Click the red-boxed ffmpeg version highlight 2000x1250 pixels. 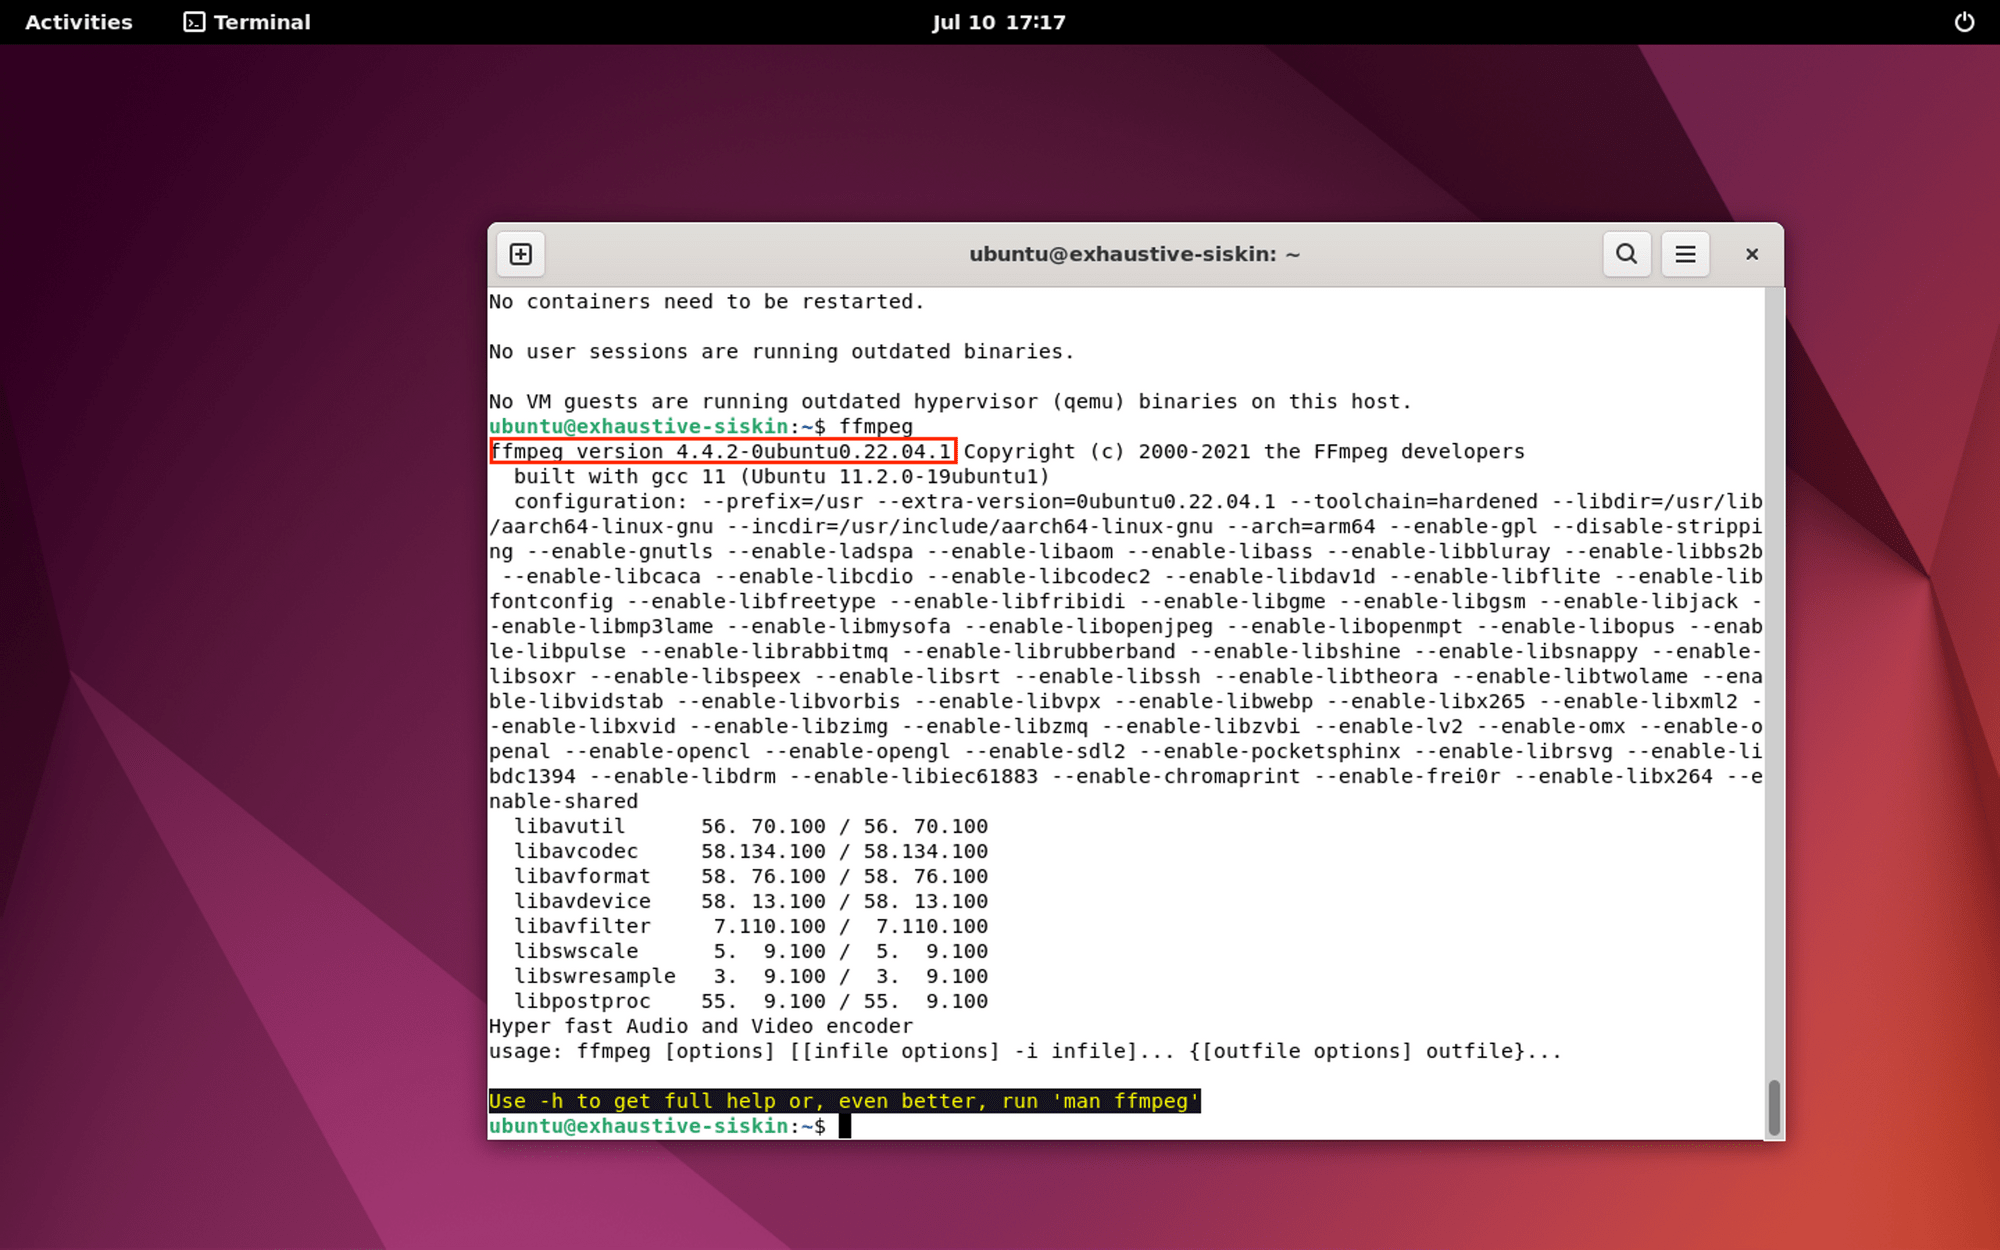[x=720, y=451]
